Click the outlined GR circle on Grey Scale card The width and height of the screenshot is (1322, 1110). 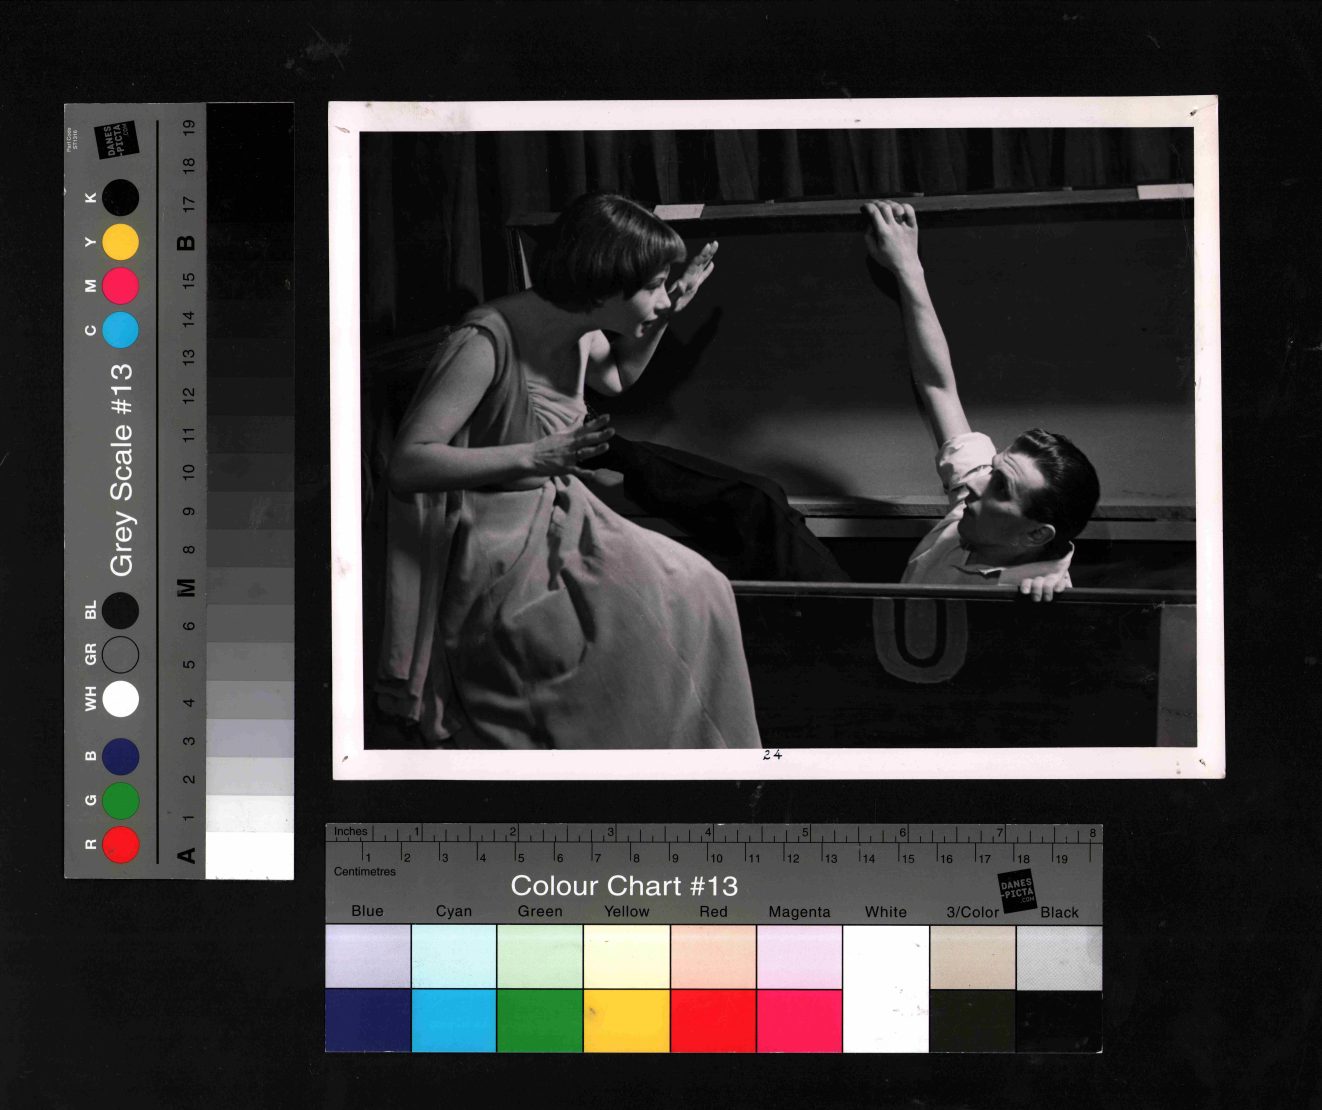pyautogui.click(x=120, y=655)
